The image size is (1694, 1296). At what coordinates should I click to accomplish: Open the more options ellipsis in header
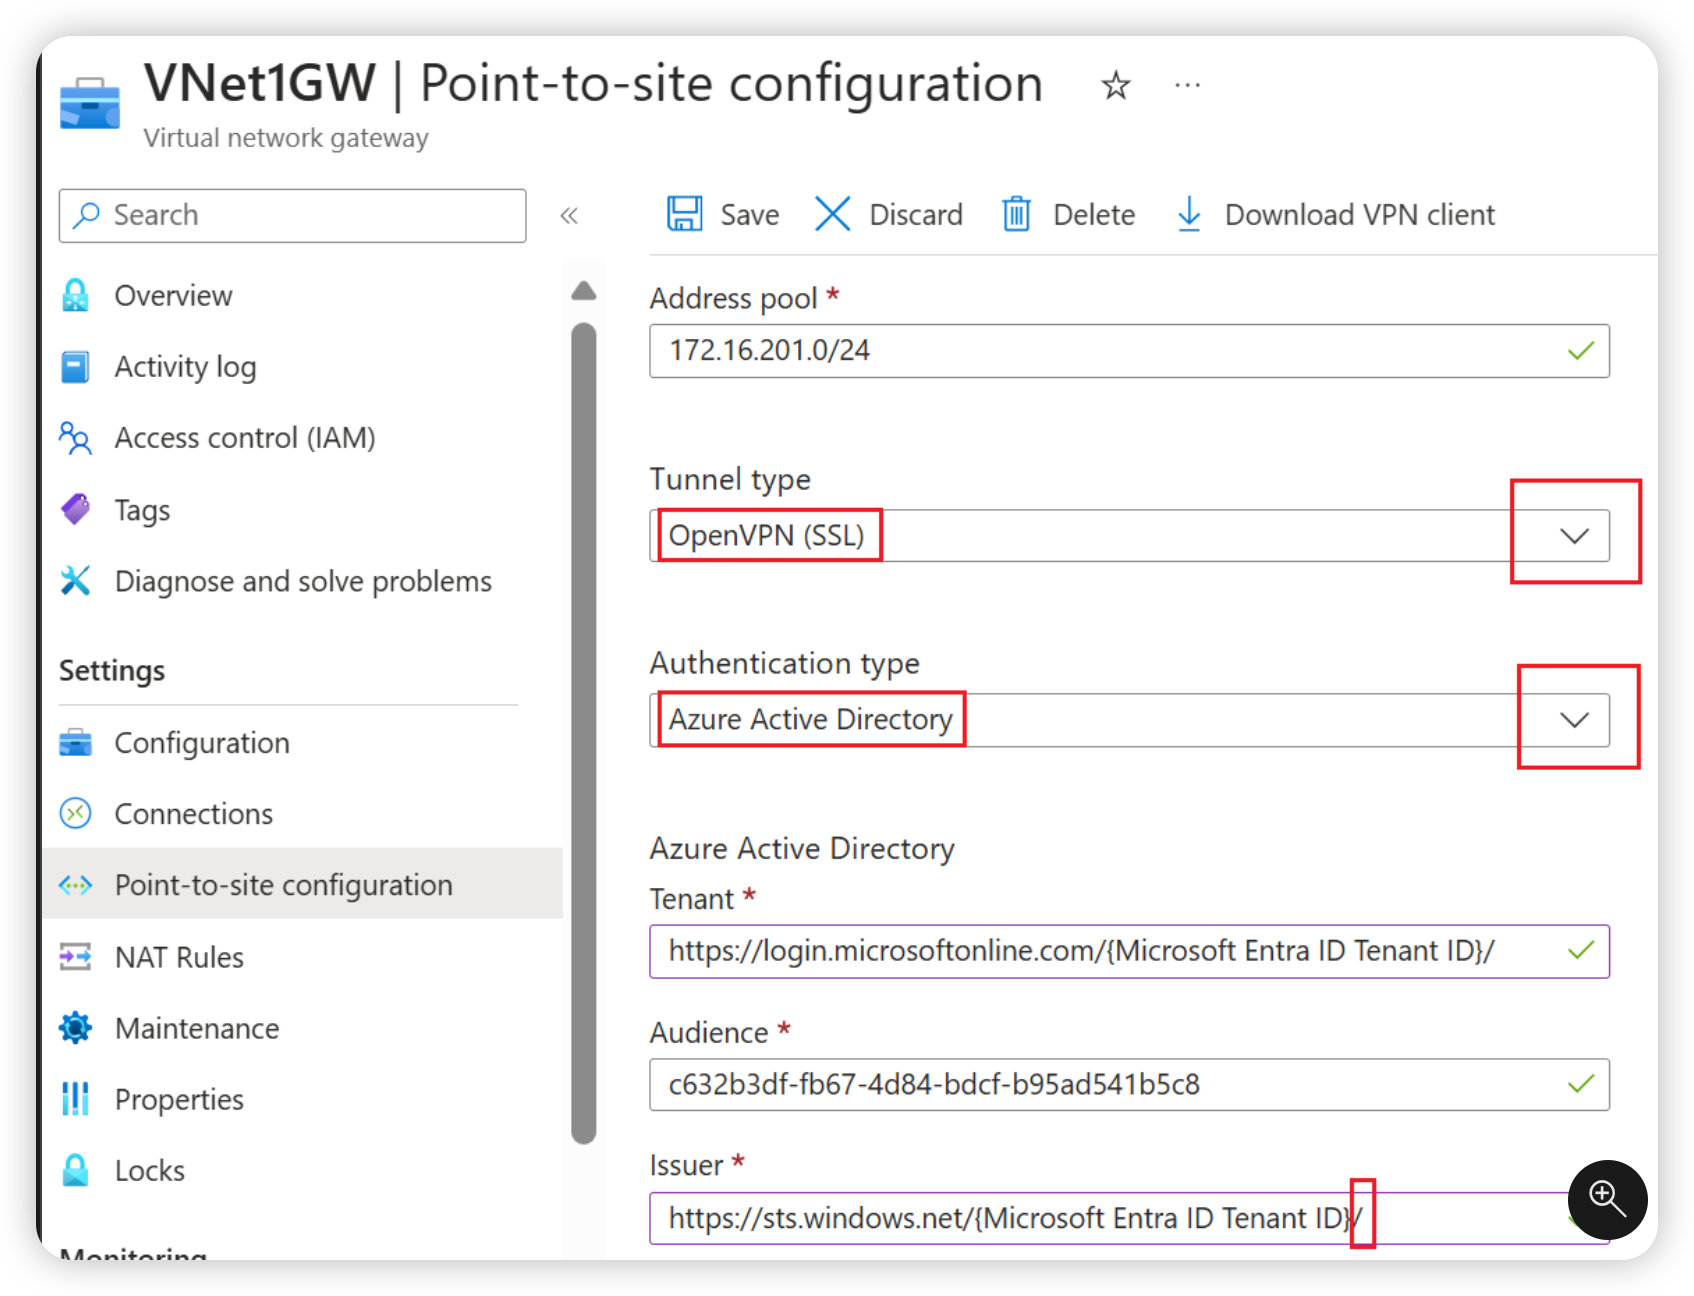point(1187,86)
